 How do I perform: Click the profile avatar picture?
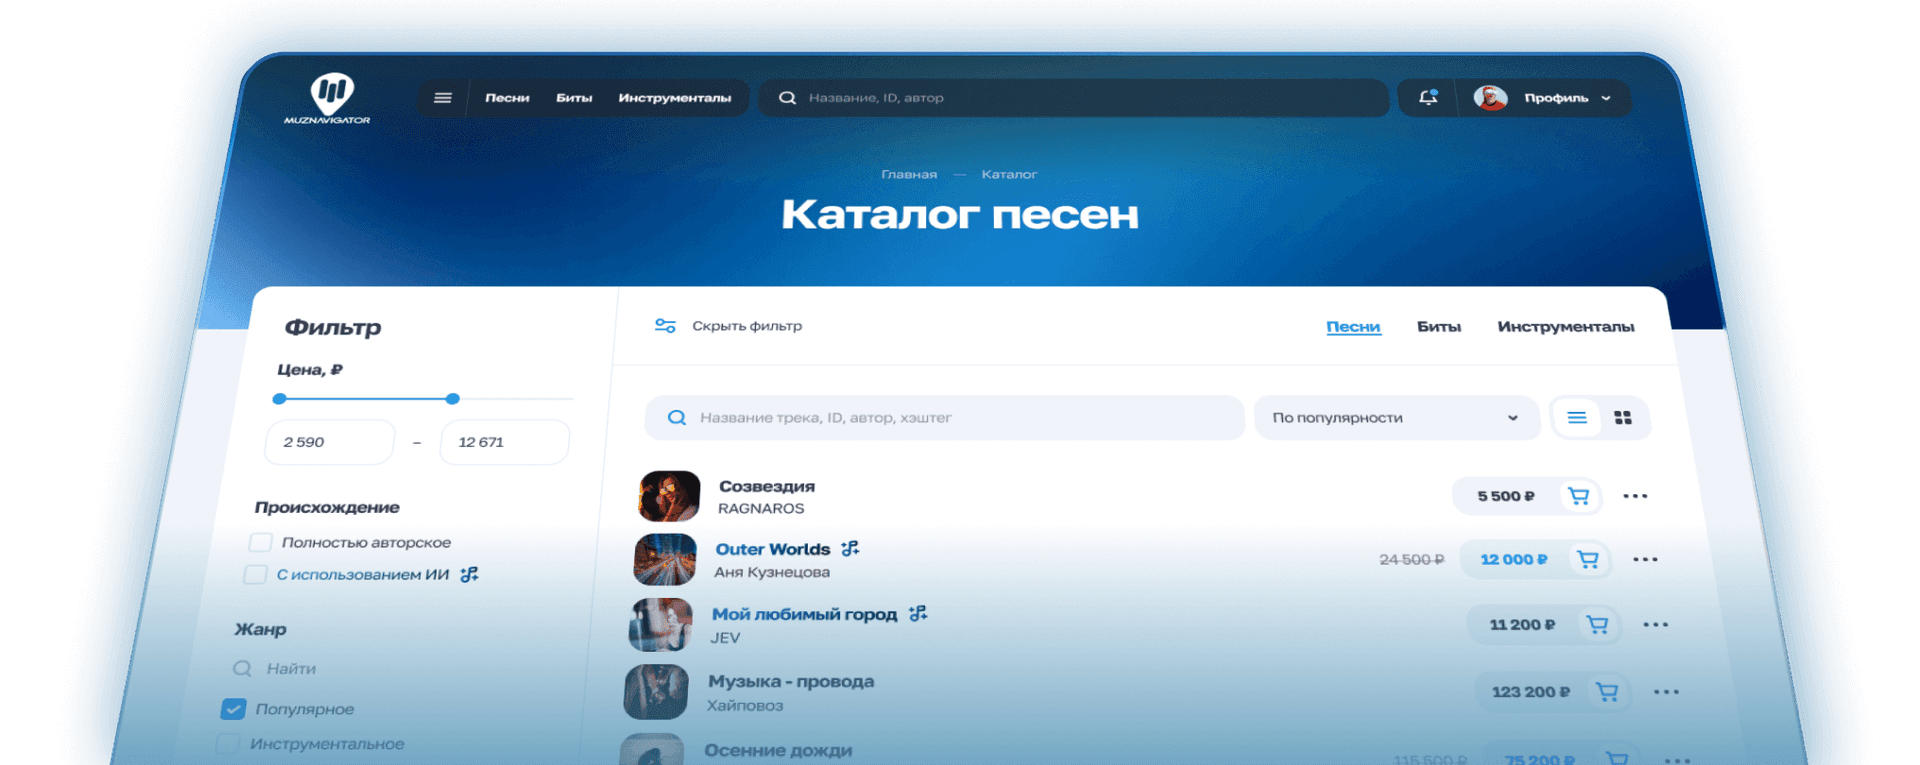pyautogui.click(x=1490, y=98)
